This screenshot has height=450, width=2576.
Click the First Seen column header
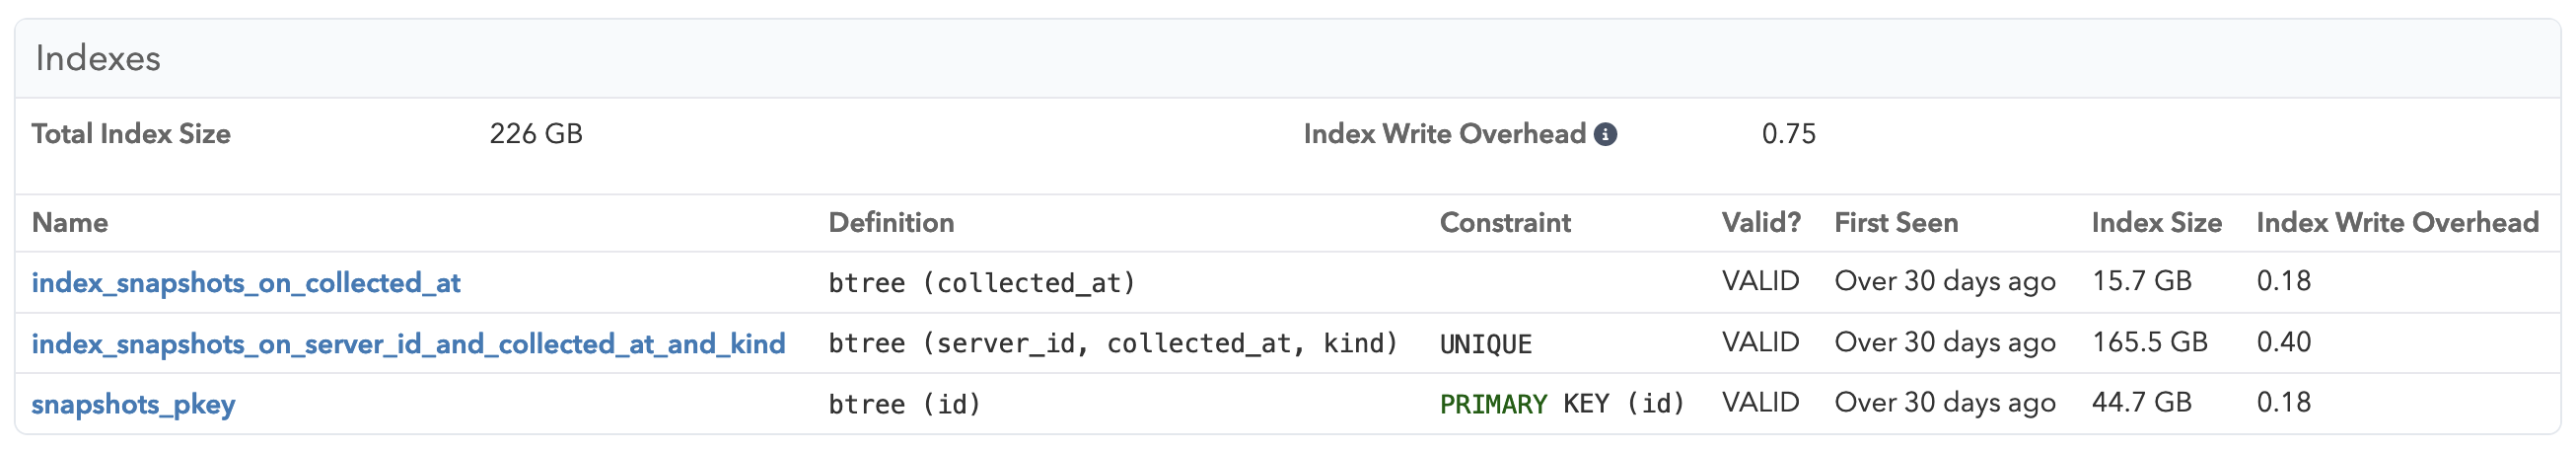[1896, 222]
